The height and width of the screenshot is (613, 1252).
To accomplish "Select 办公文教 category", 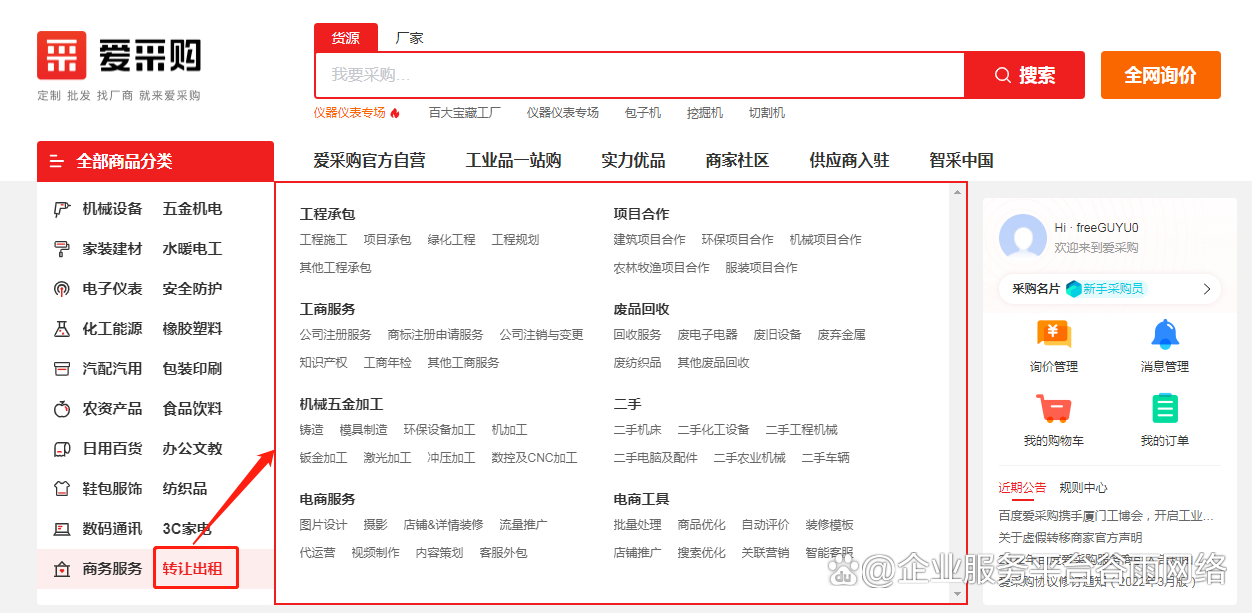I will 193,449.
